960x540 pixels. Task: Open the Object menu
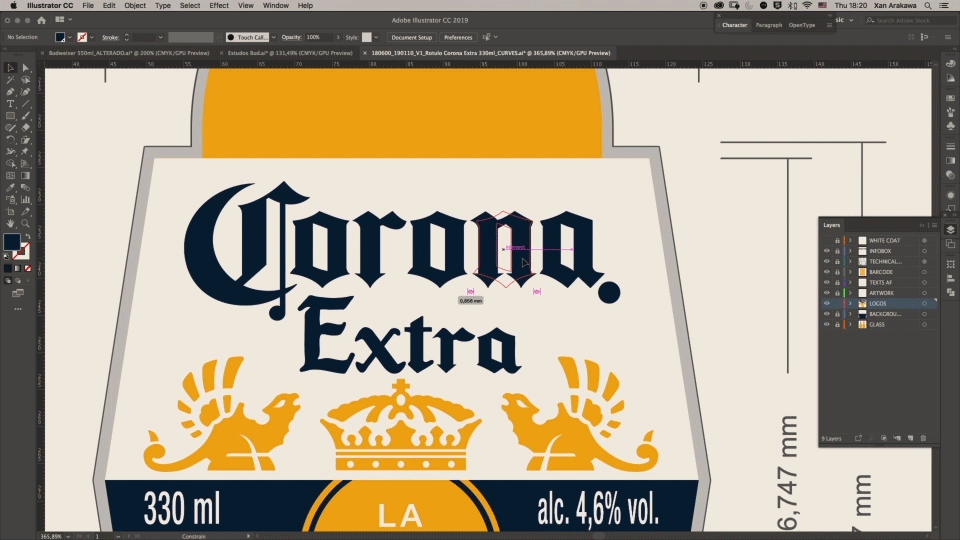(x=135, y=6)
